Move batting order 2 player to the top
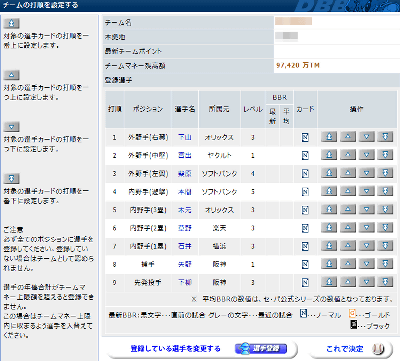 pyautogui.click(x=329, y=155)
